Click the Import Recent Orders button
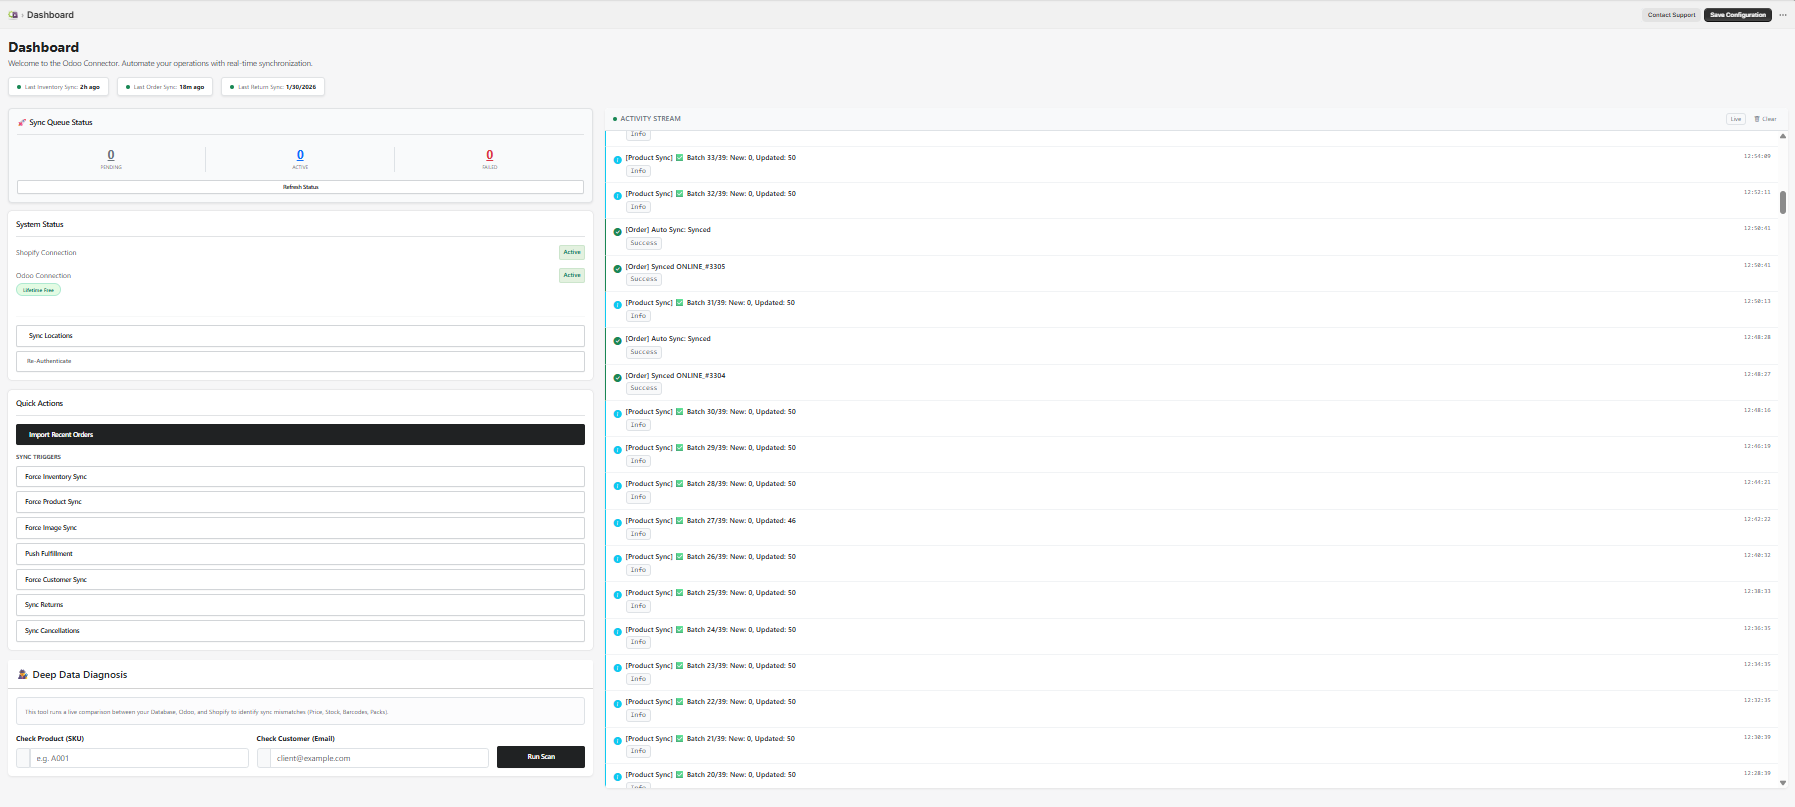Screen dimensions: 1795x807 click(300, 435)
